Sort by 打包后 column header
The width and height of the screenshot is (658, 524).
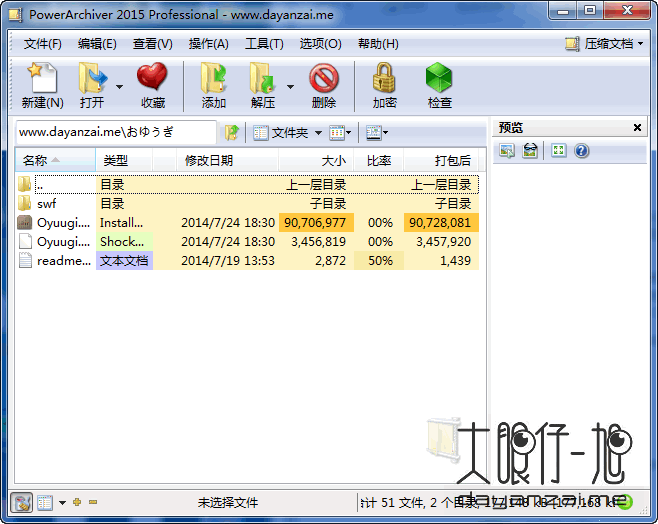[x=441, y=160]
